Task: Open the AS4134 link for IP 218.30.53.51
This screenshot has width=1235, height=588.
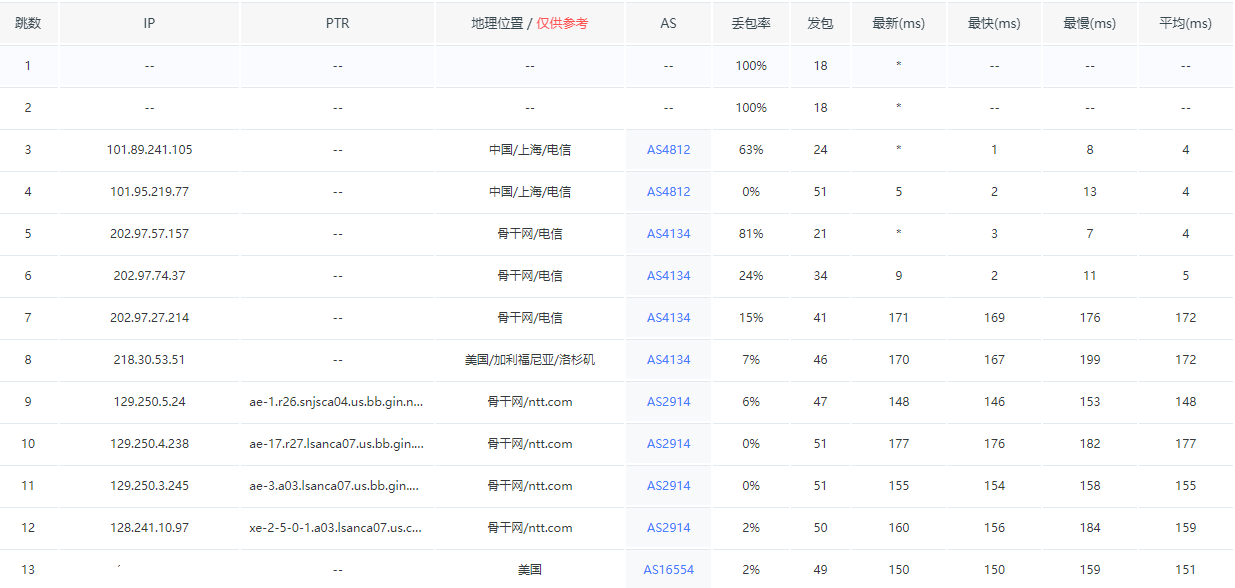Action: click(668, 360)
